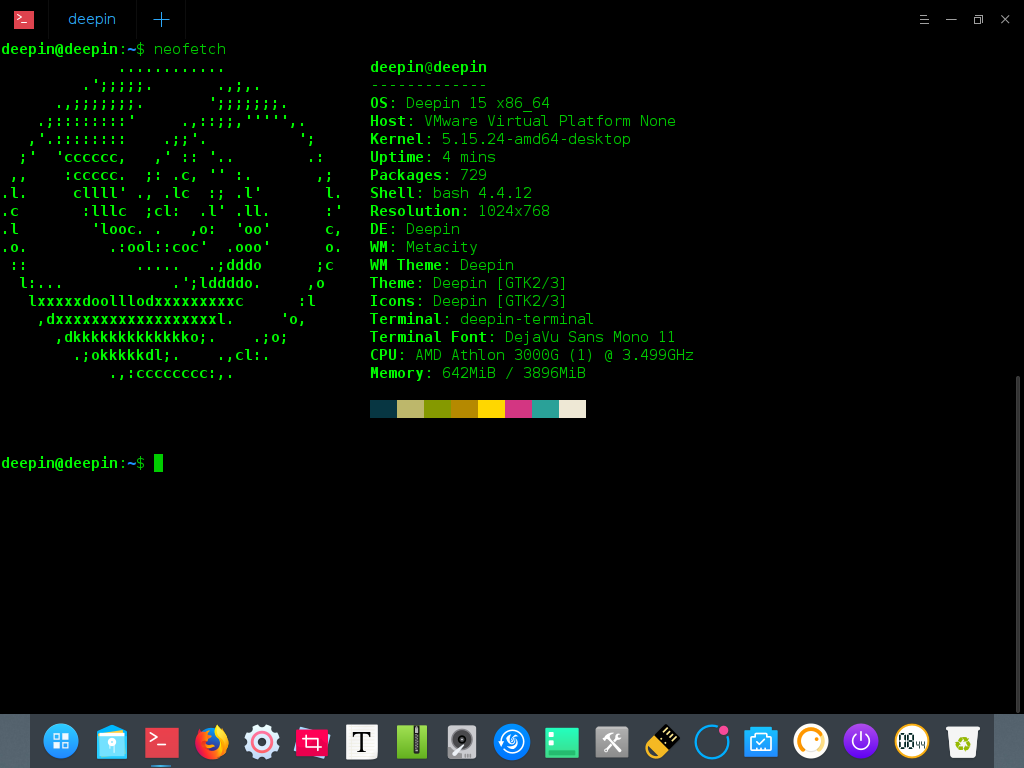
Task: Click the magenta pink color block
Action: click(x=519, y=409)
